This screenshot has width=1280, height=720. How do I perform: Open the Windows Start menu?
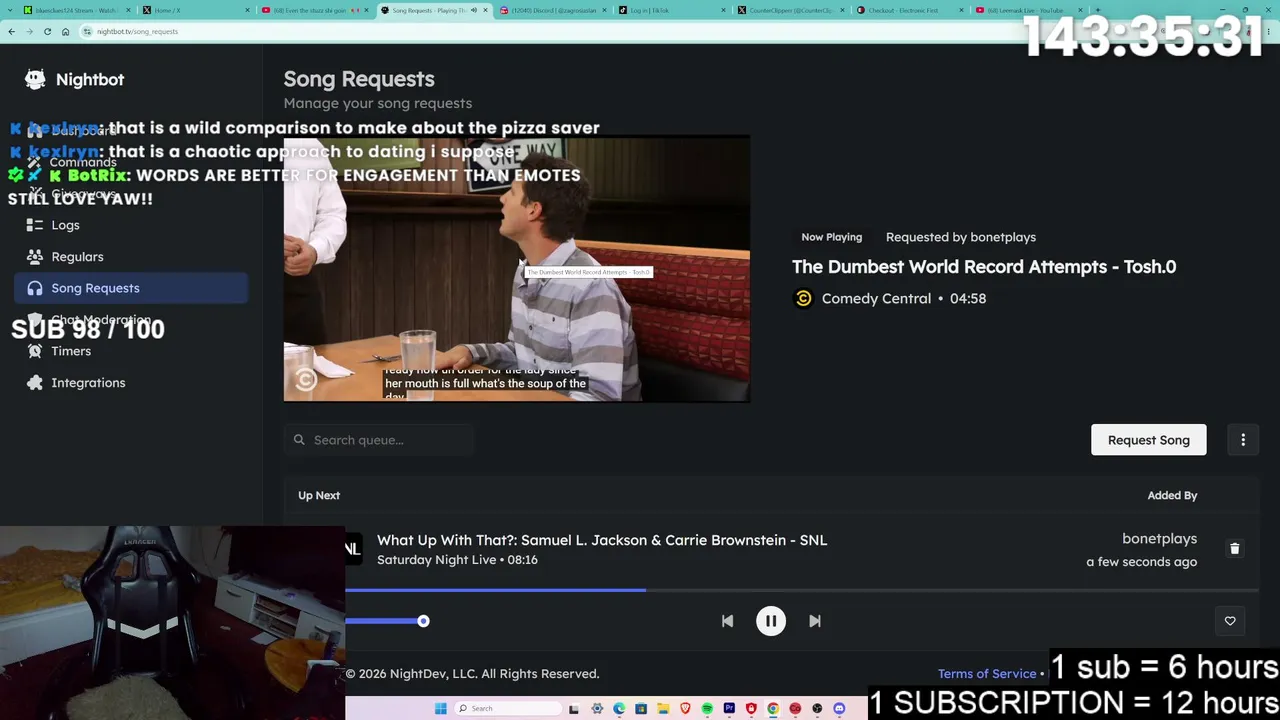(441, 709)
